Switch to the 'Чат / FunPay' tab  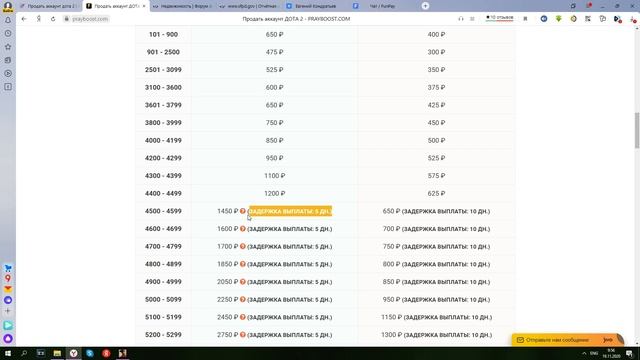point(382,6)
